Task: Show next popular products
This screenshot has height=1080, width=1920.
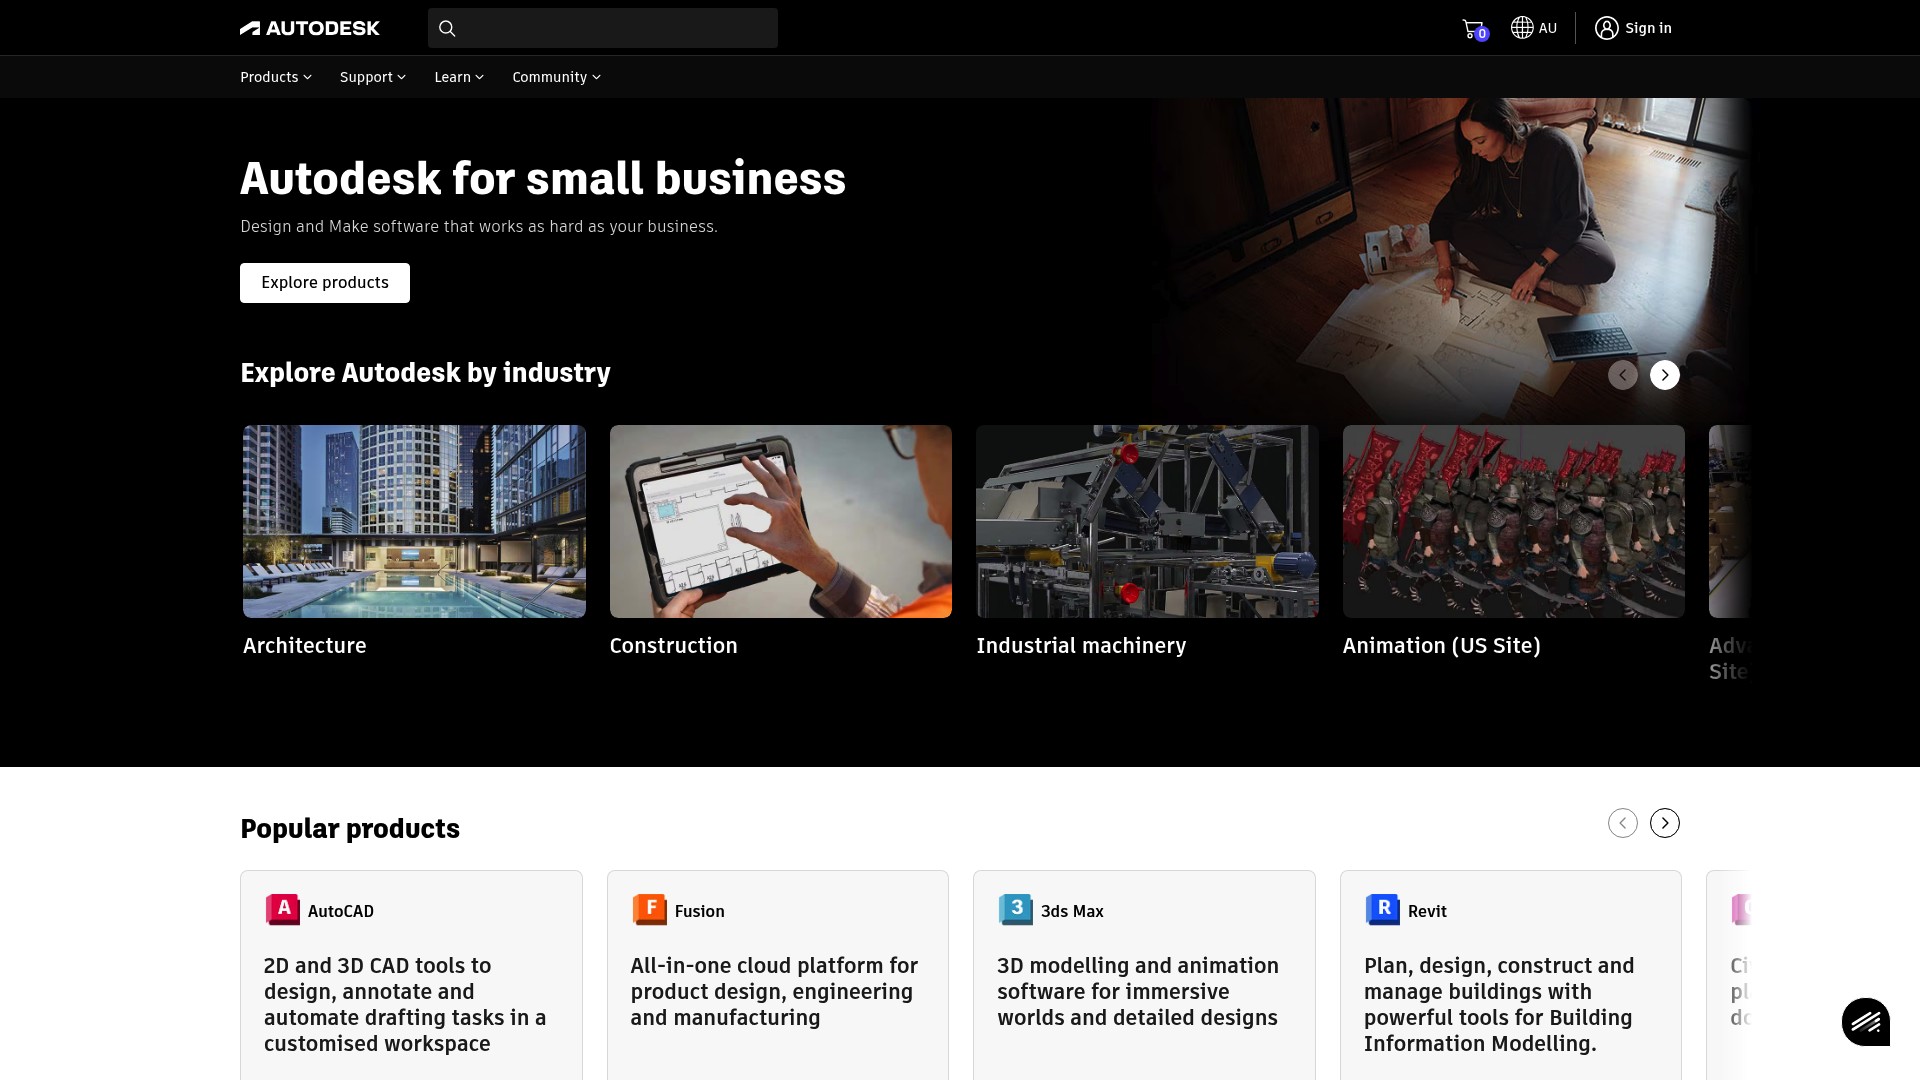Action: pyautogui.click(x=1665, y=823)
